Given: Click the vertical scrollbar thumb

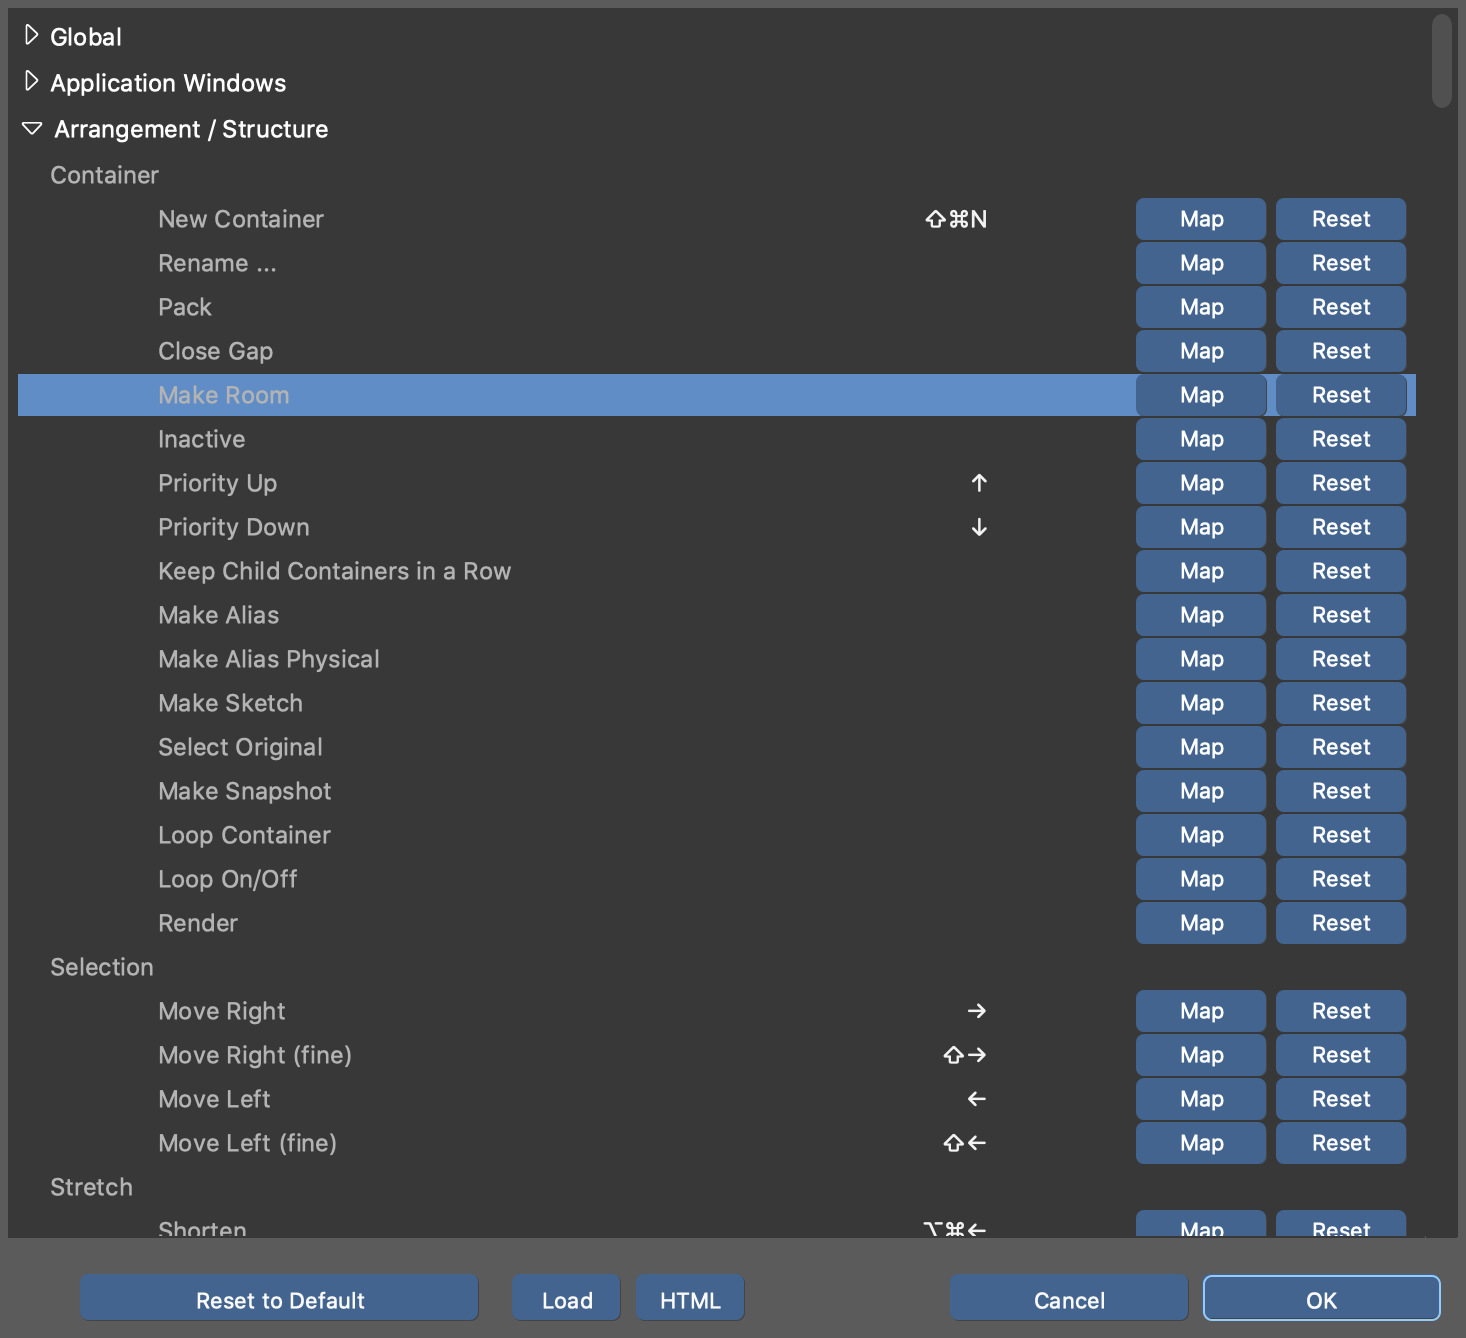Looking at the screenshot, I should (1441, 60).
